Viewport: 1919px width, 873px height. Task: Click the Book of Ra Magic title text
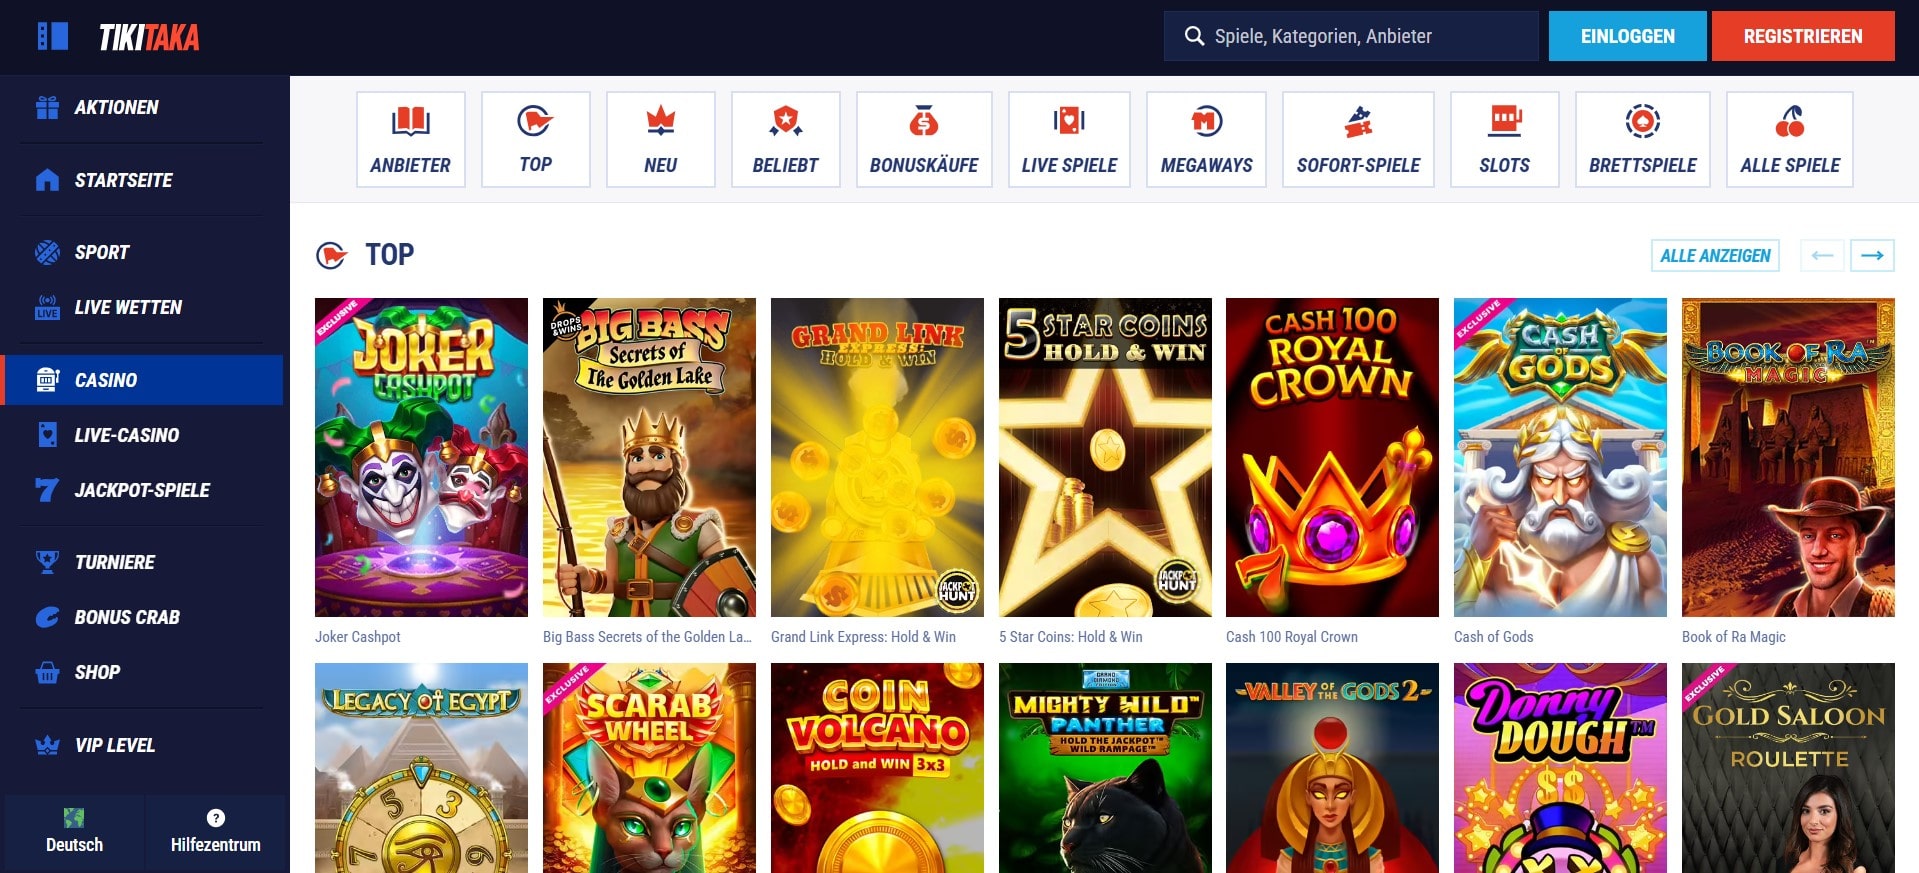click(x=1733, y=637)
